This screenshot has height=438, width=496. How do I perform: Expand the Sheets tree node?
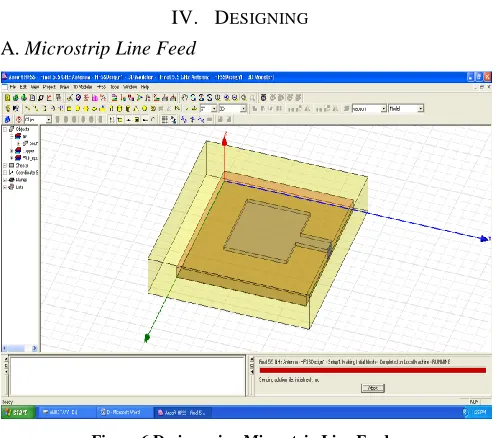pyautogui.click(x=5, y=165)
